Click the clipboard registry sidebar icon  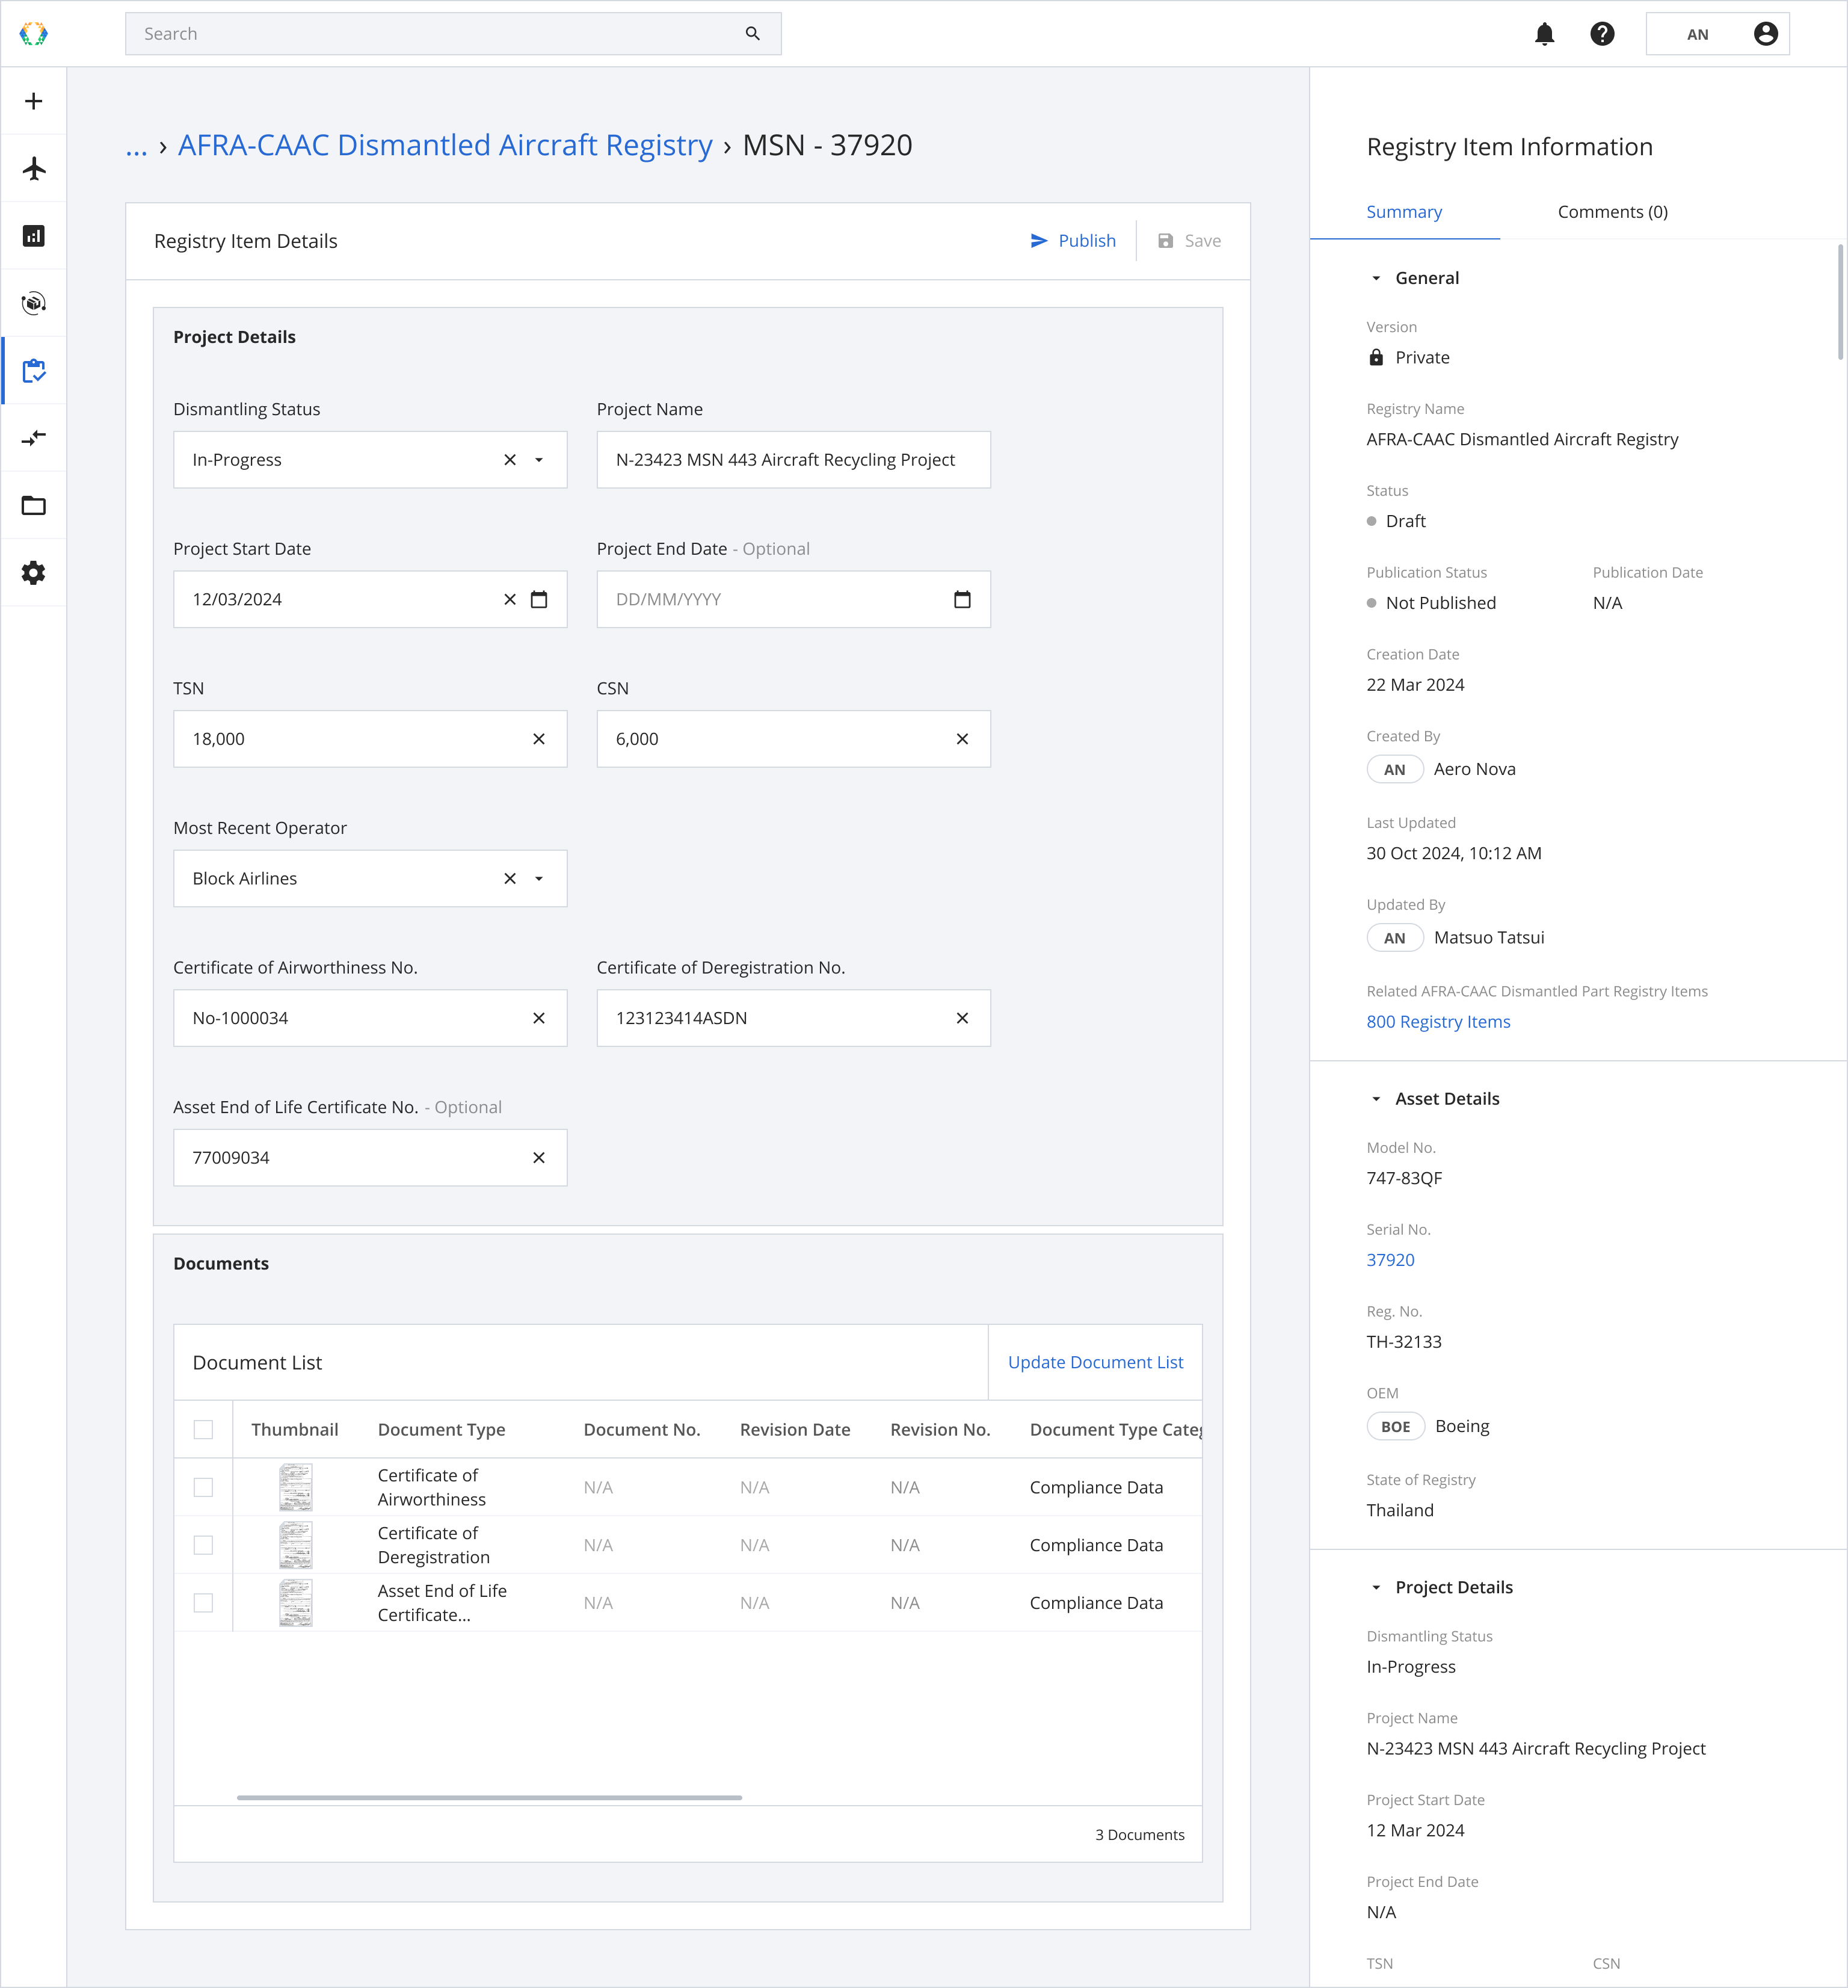34,371
